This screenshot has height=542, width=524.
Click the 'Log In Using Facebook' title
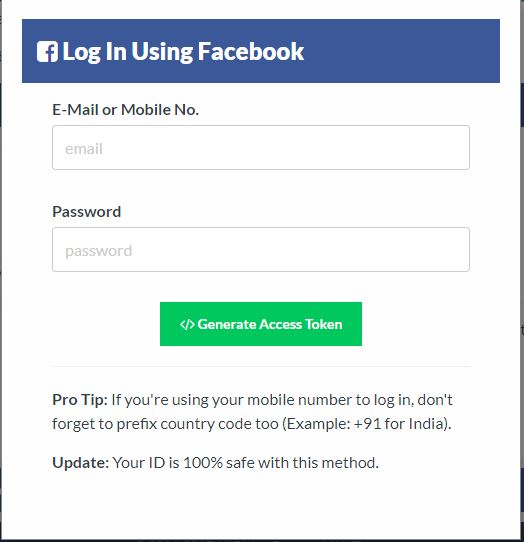coord(183,52)
